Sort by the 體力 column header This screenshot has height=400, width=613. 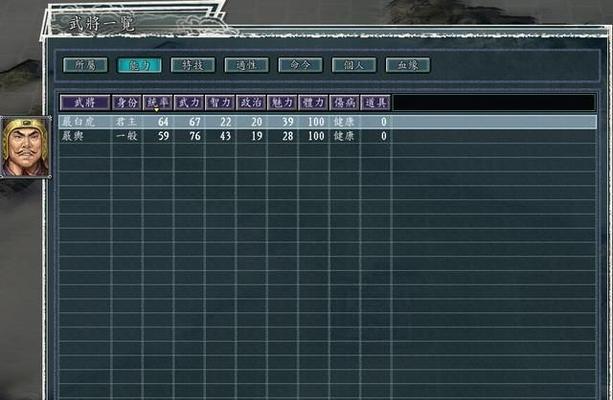[313, 103]
